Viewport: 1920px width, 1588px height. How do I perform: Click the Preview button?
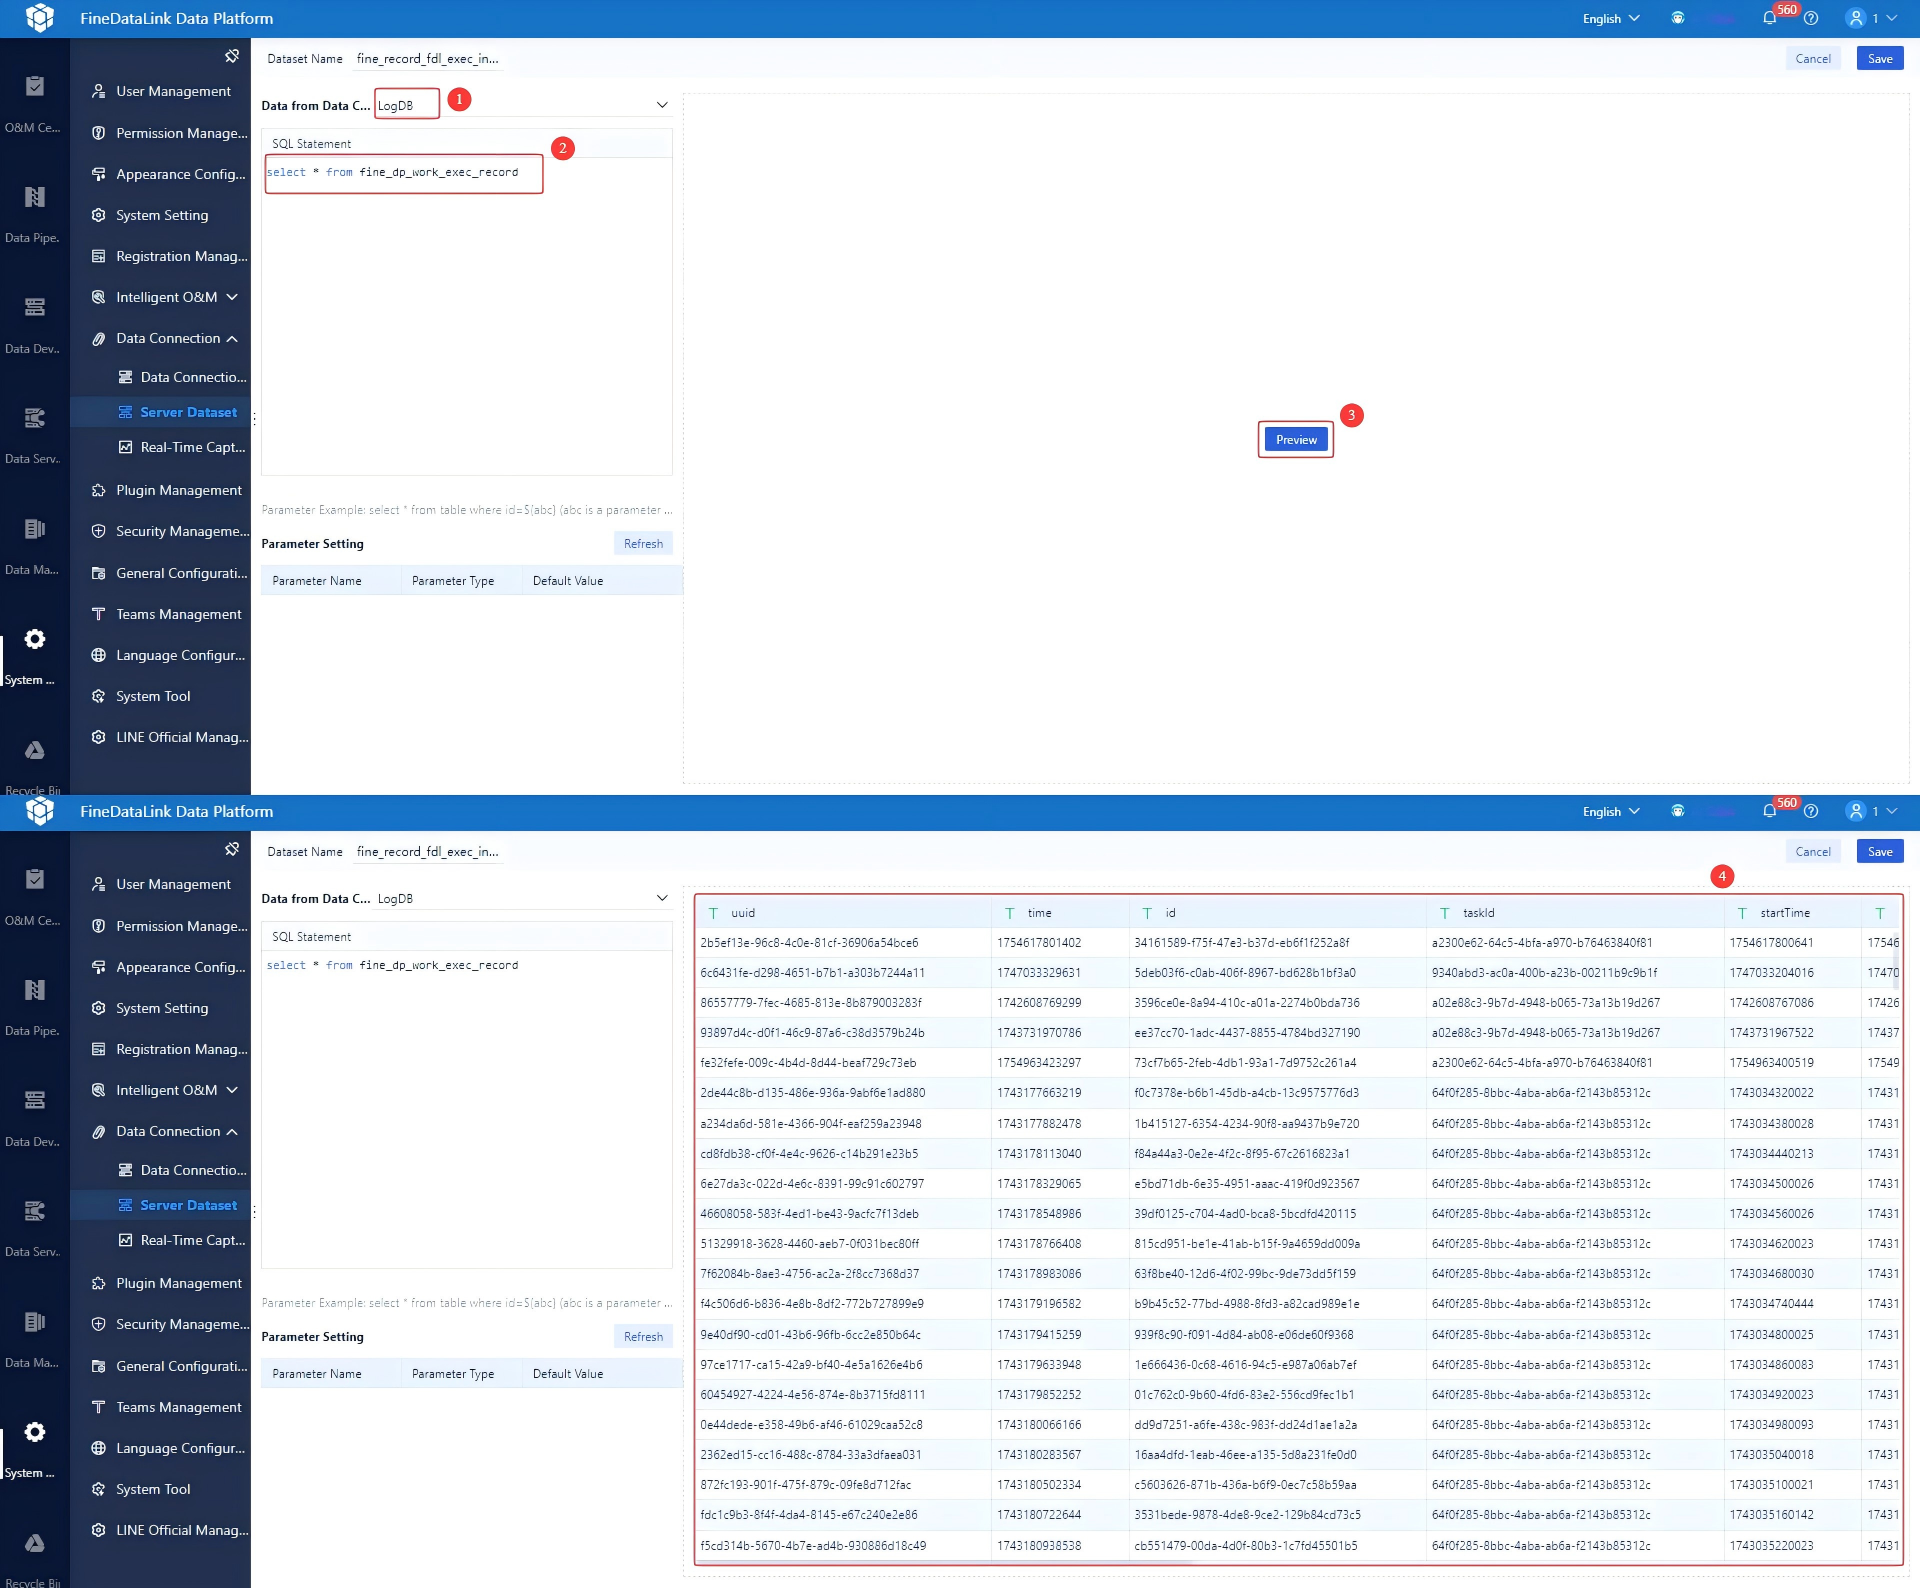(1296, 440)
